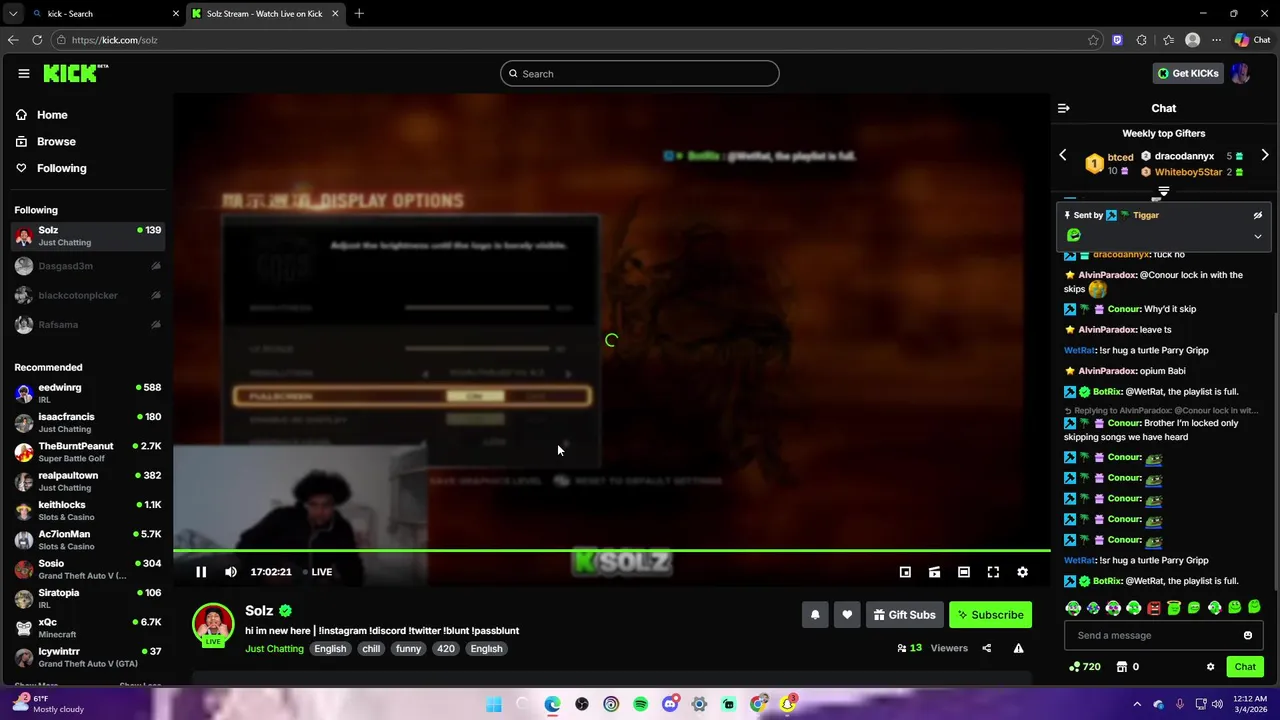Open Solz in Following list
The height and width of the screenshot is (720, 1280).
coord(88,236)
